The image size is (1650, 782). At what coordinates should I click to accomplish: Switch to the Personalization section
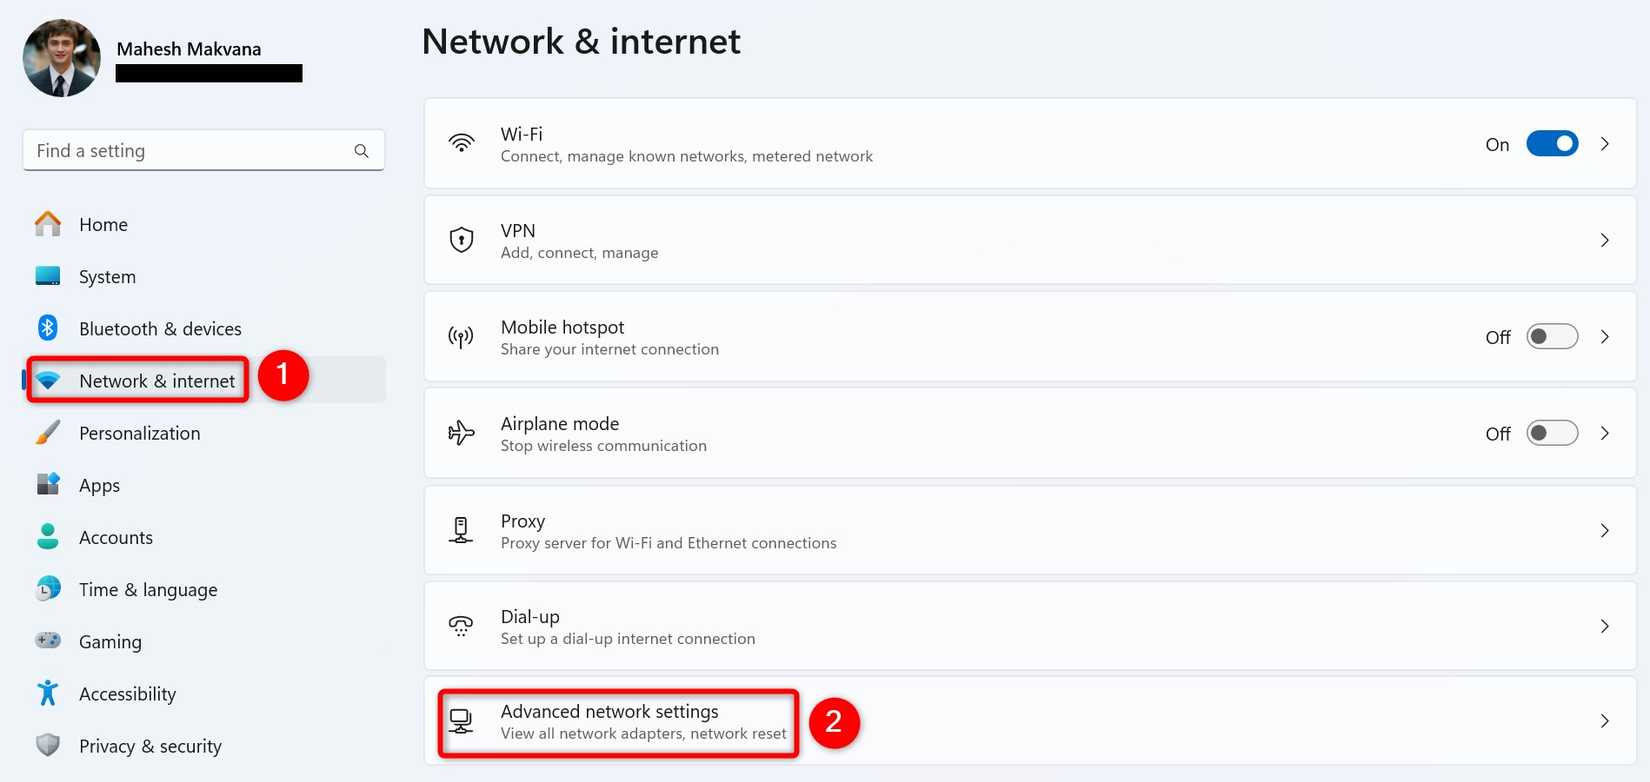point(139,432)
